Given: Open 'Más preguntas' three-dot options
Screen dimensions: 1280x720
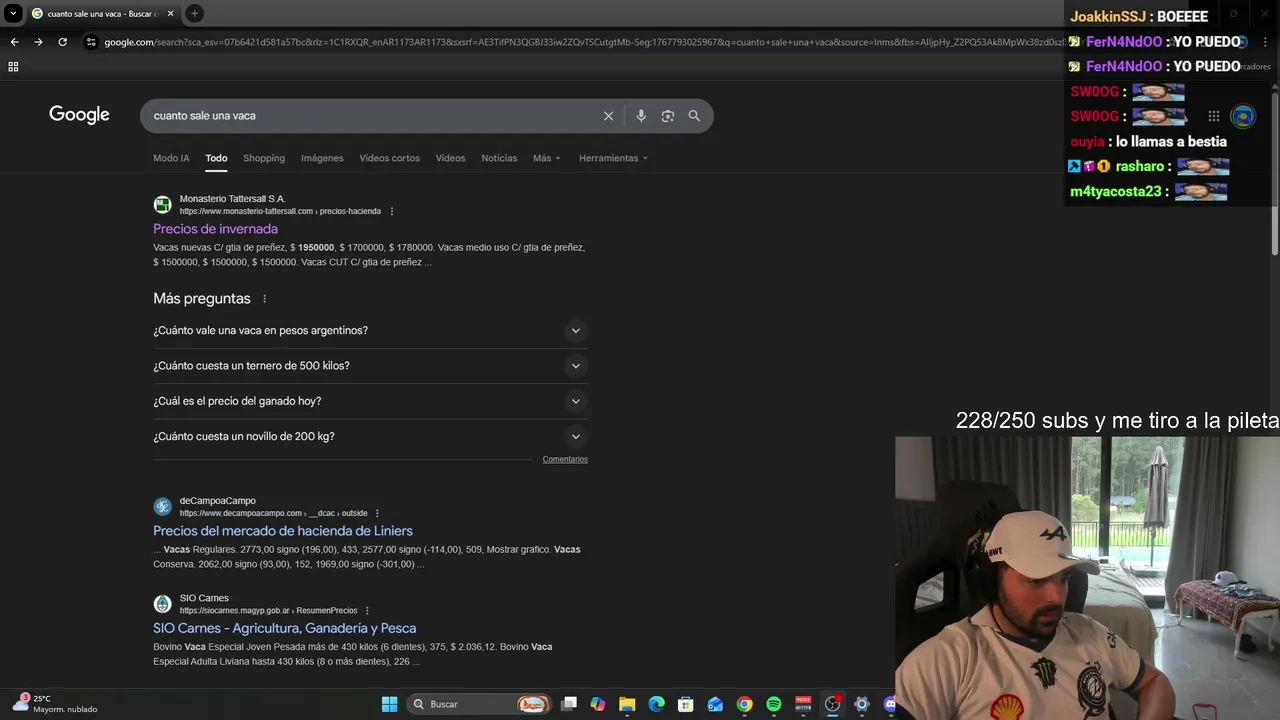Looking at the screenshot, I should (x=264, y=299).
